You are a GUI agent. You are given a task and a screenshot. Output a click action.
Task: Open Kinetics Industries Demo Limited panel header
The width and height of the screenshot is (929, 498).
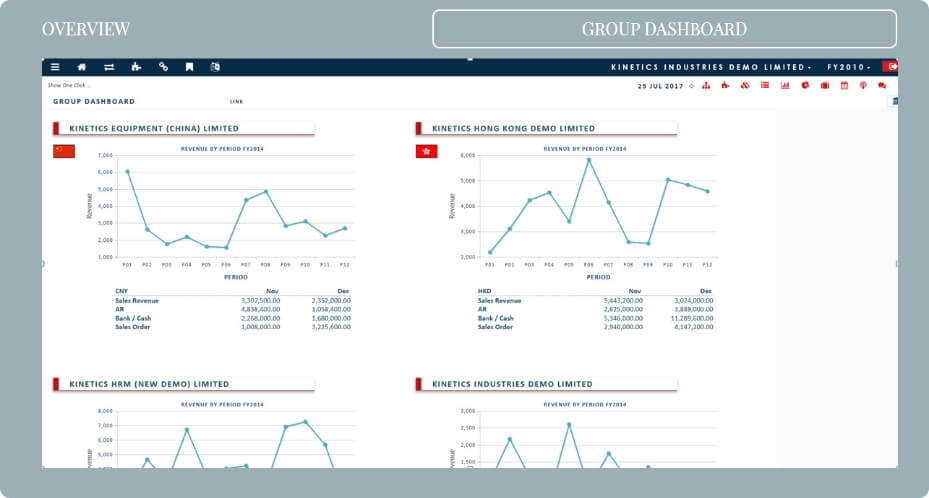coord(546,384)
